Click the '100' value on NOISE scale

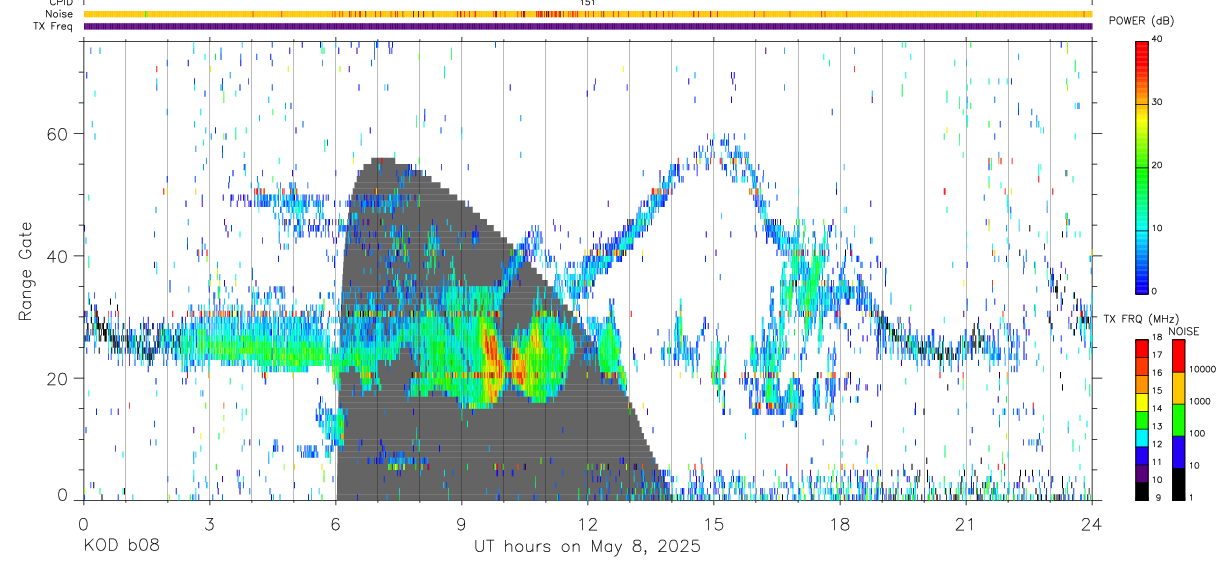[x=1198, y=434]
